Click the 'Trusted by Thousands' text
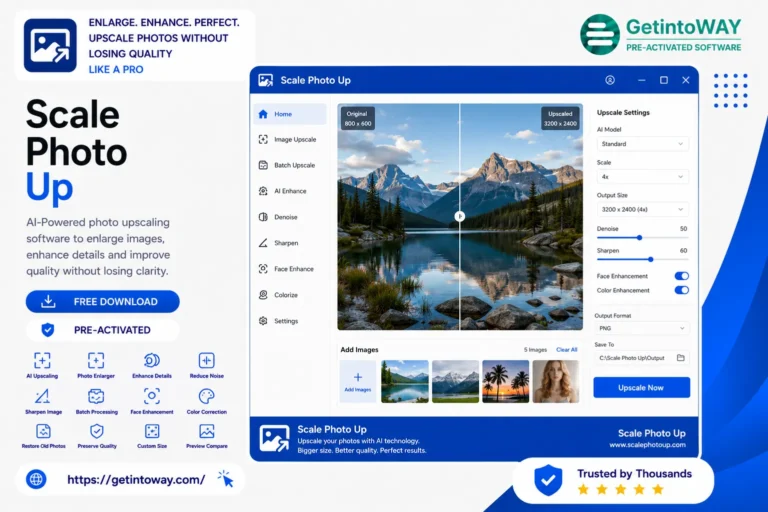 (634, 474)
